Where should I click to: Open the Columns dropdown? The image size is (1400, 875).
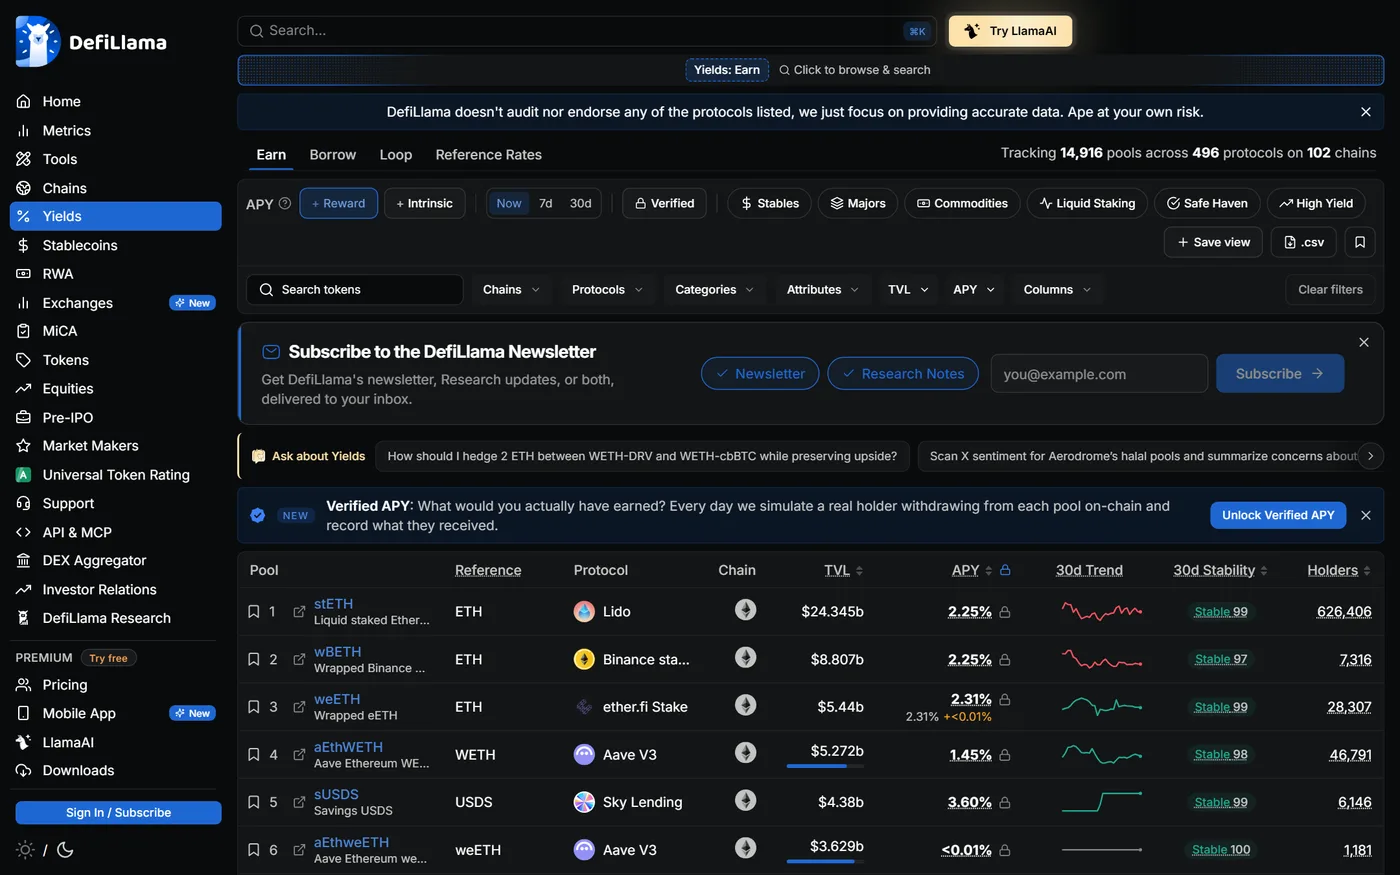[x=1058, y=290]
